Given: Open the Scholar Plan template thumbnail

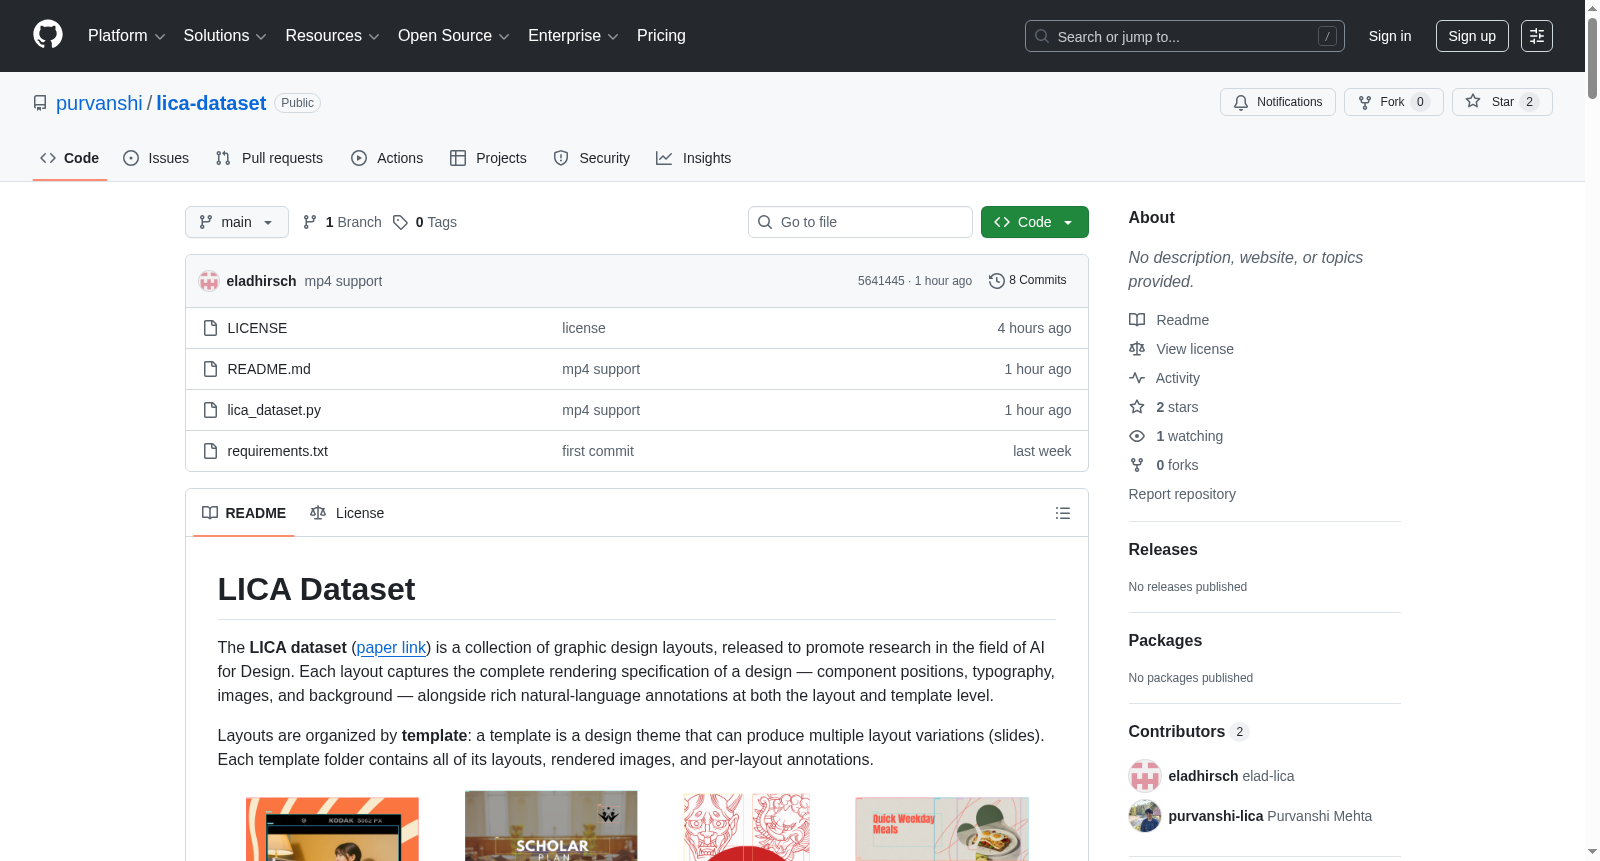Looking at the screenshot, I should point(551,826).
